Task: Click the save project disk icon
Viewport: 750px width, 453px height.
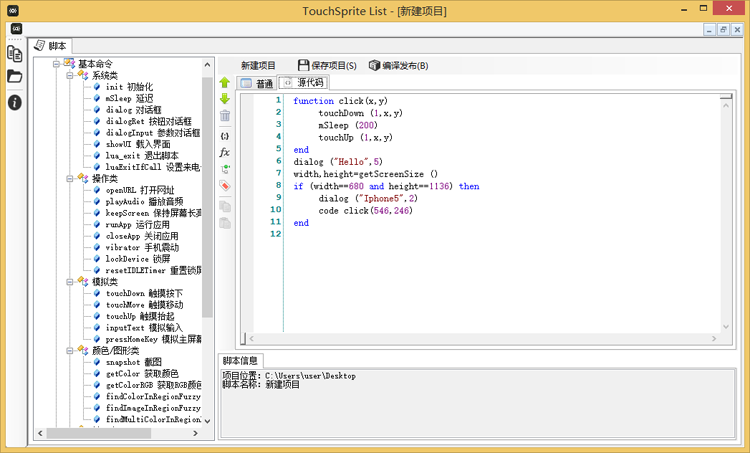Action: click(303, 65)
